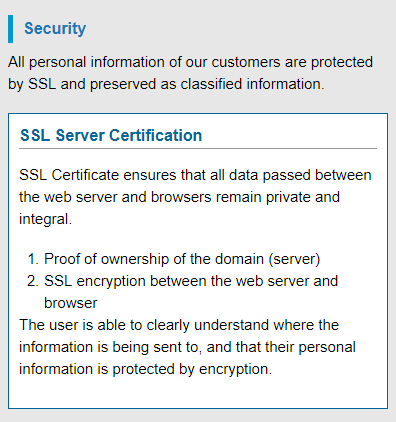Image resolution: width=396 pixels, height=422 pixels.
Task: Click the number 2 list marker
Action: tap(33, 281)
